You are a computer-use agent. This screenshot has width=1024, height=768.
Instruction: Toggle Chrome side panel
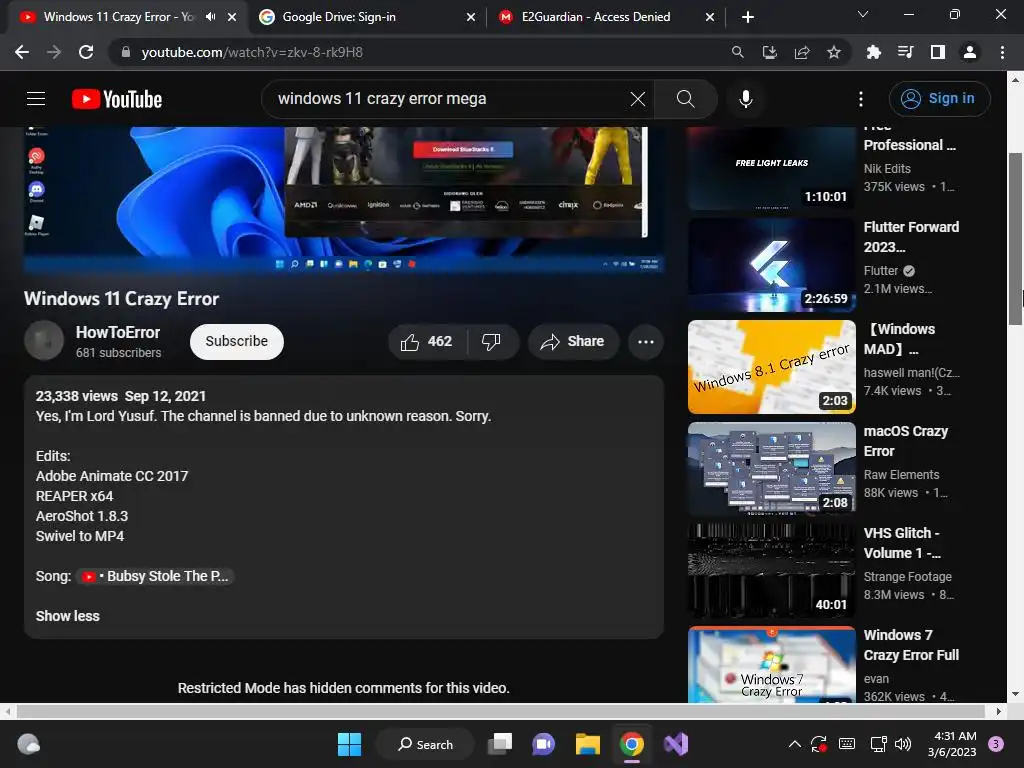pyautogui.click(x=938, y=52)
